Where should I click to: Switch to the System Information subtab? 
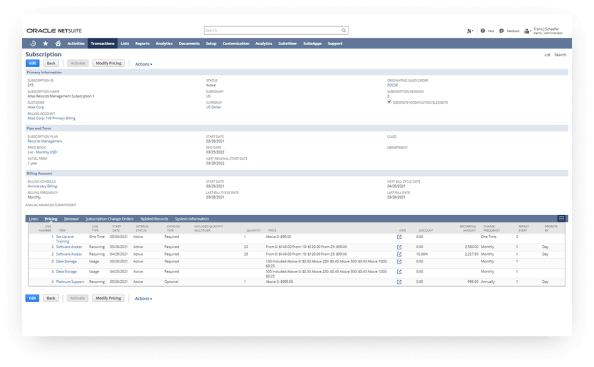click(192, 219)
